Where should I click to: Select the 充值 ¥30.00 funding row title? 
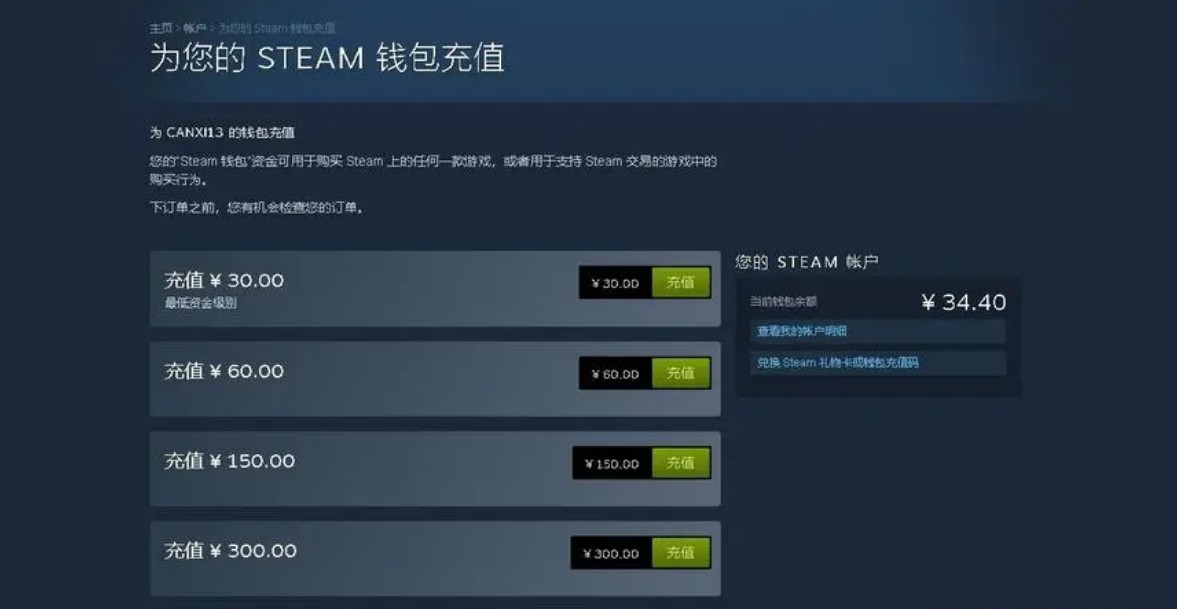pos(224,281)
